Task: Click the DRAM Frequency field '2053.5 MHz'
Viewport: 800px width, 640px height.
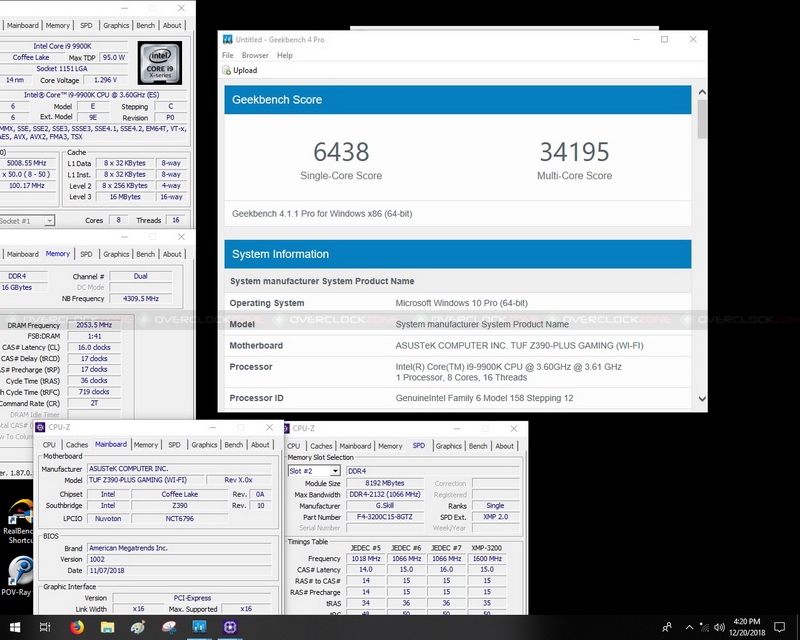Action: coord(94,325)
